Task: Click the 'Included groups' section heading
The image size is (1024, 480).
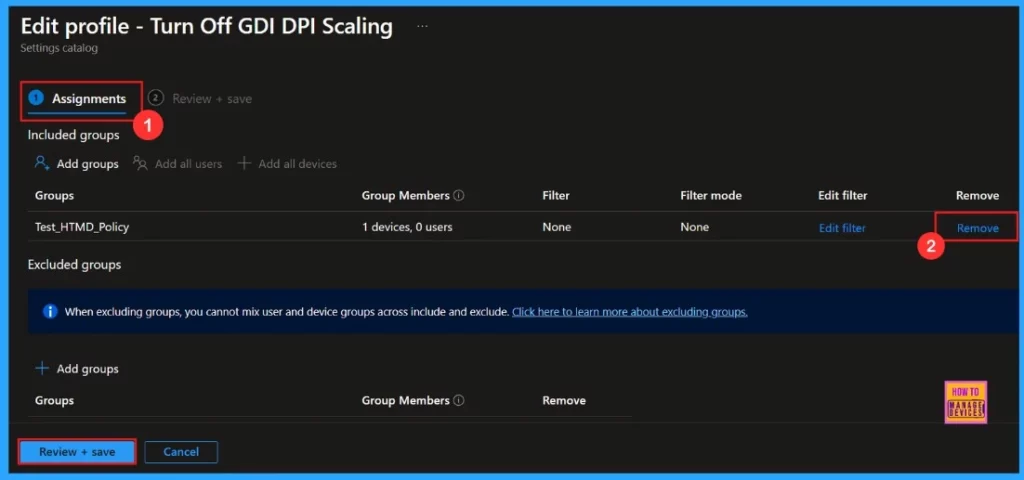Action: click(73, 135)
